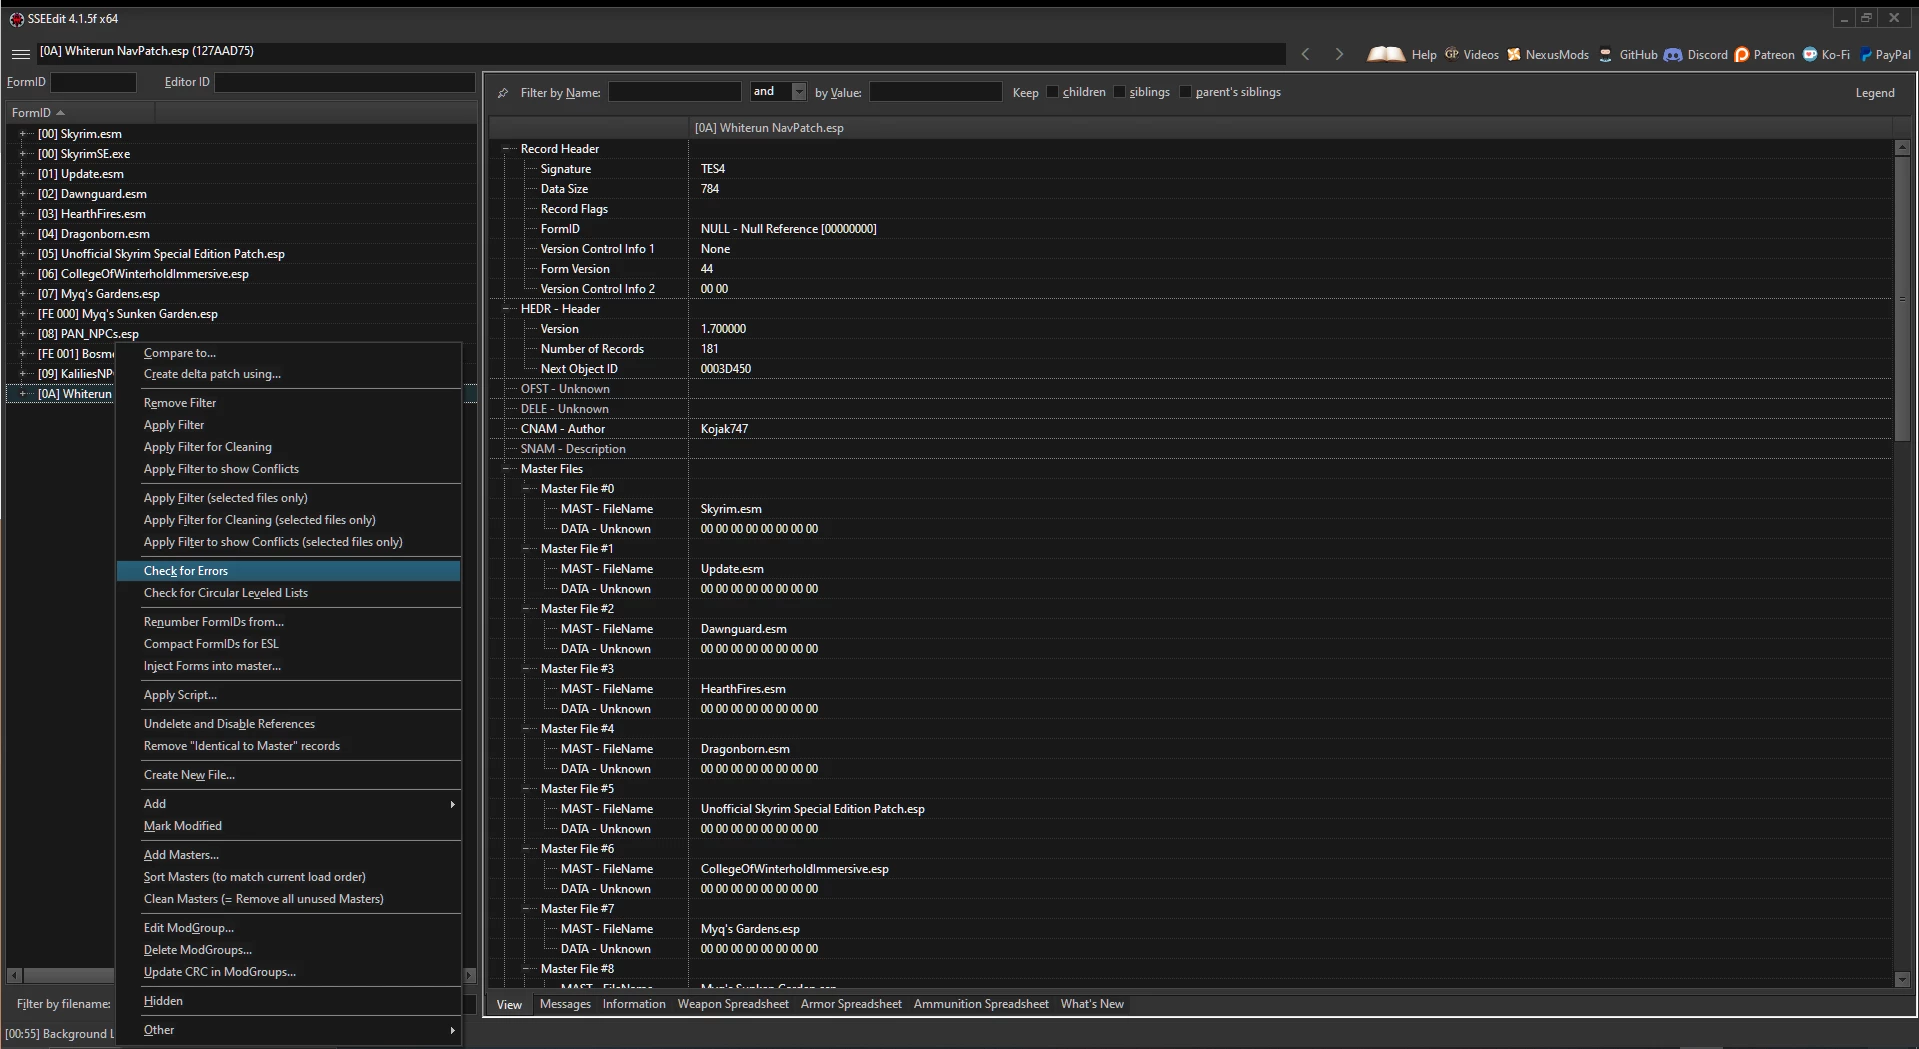
Task: Click the tree horizontal scrollbar right arrow
Action: (470, 975)
